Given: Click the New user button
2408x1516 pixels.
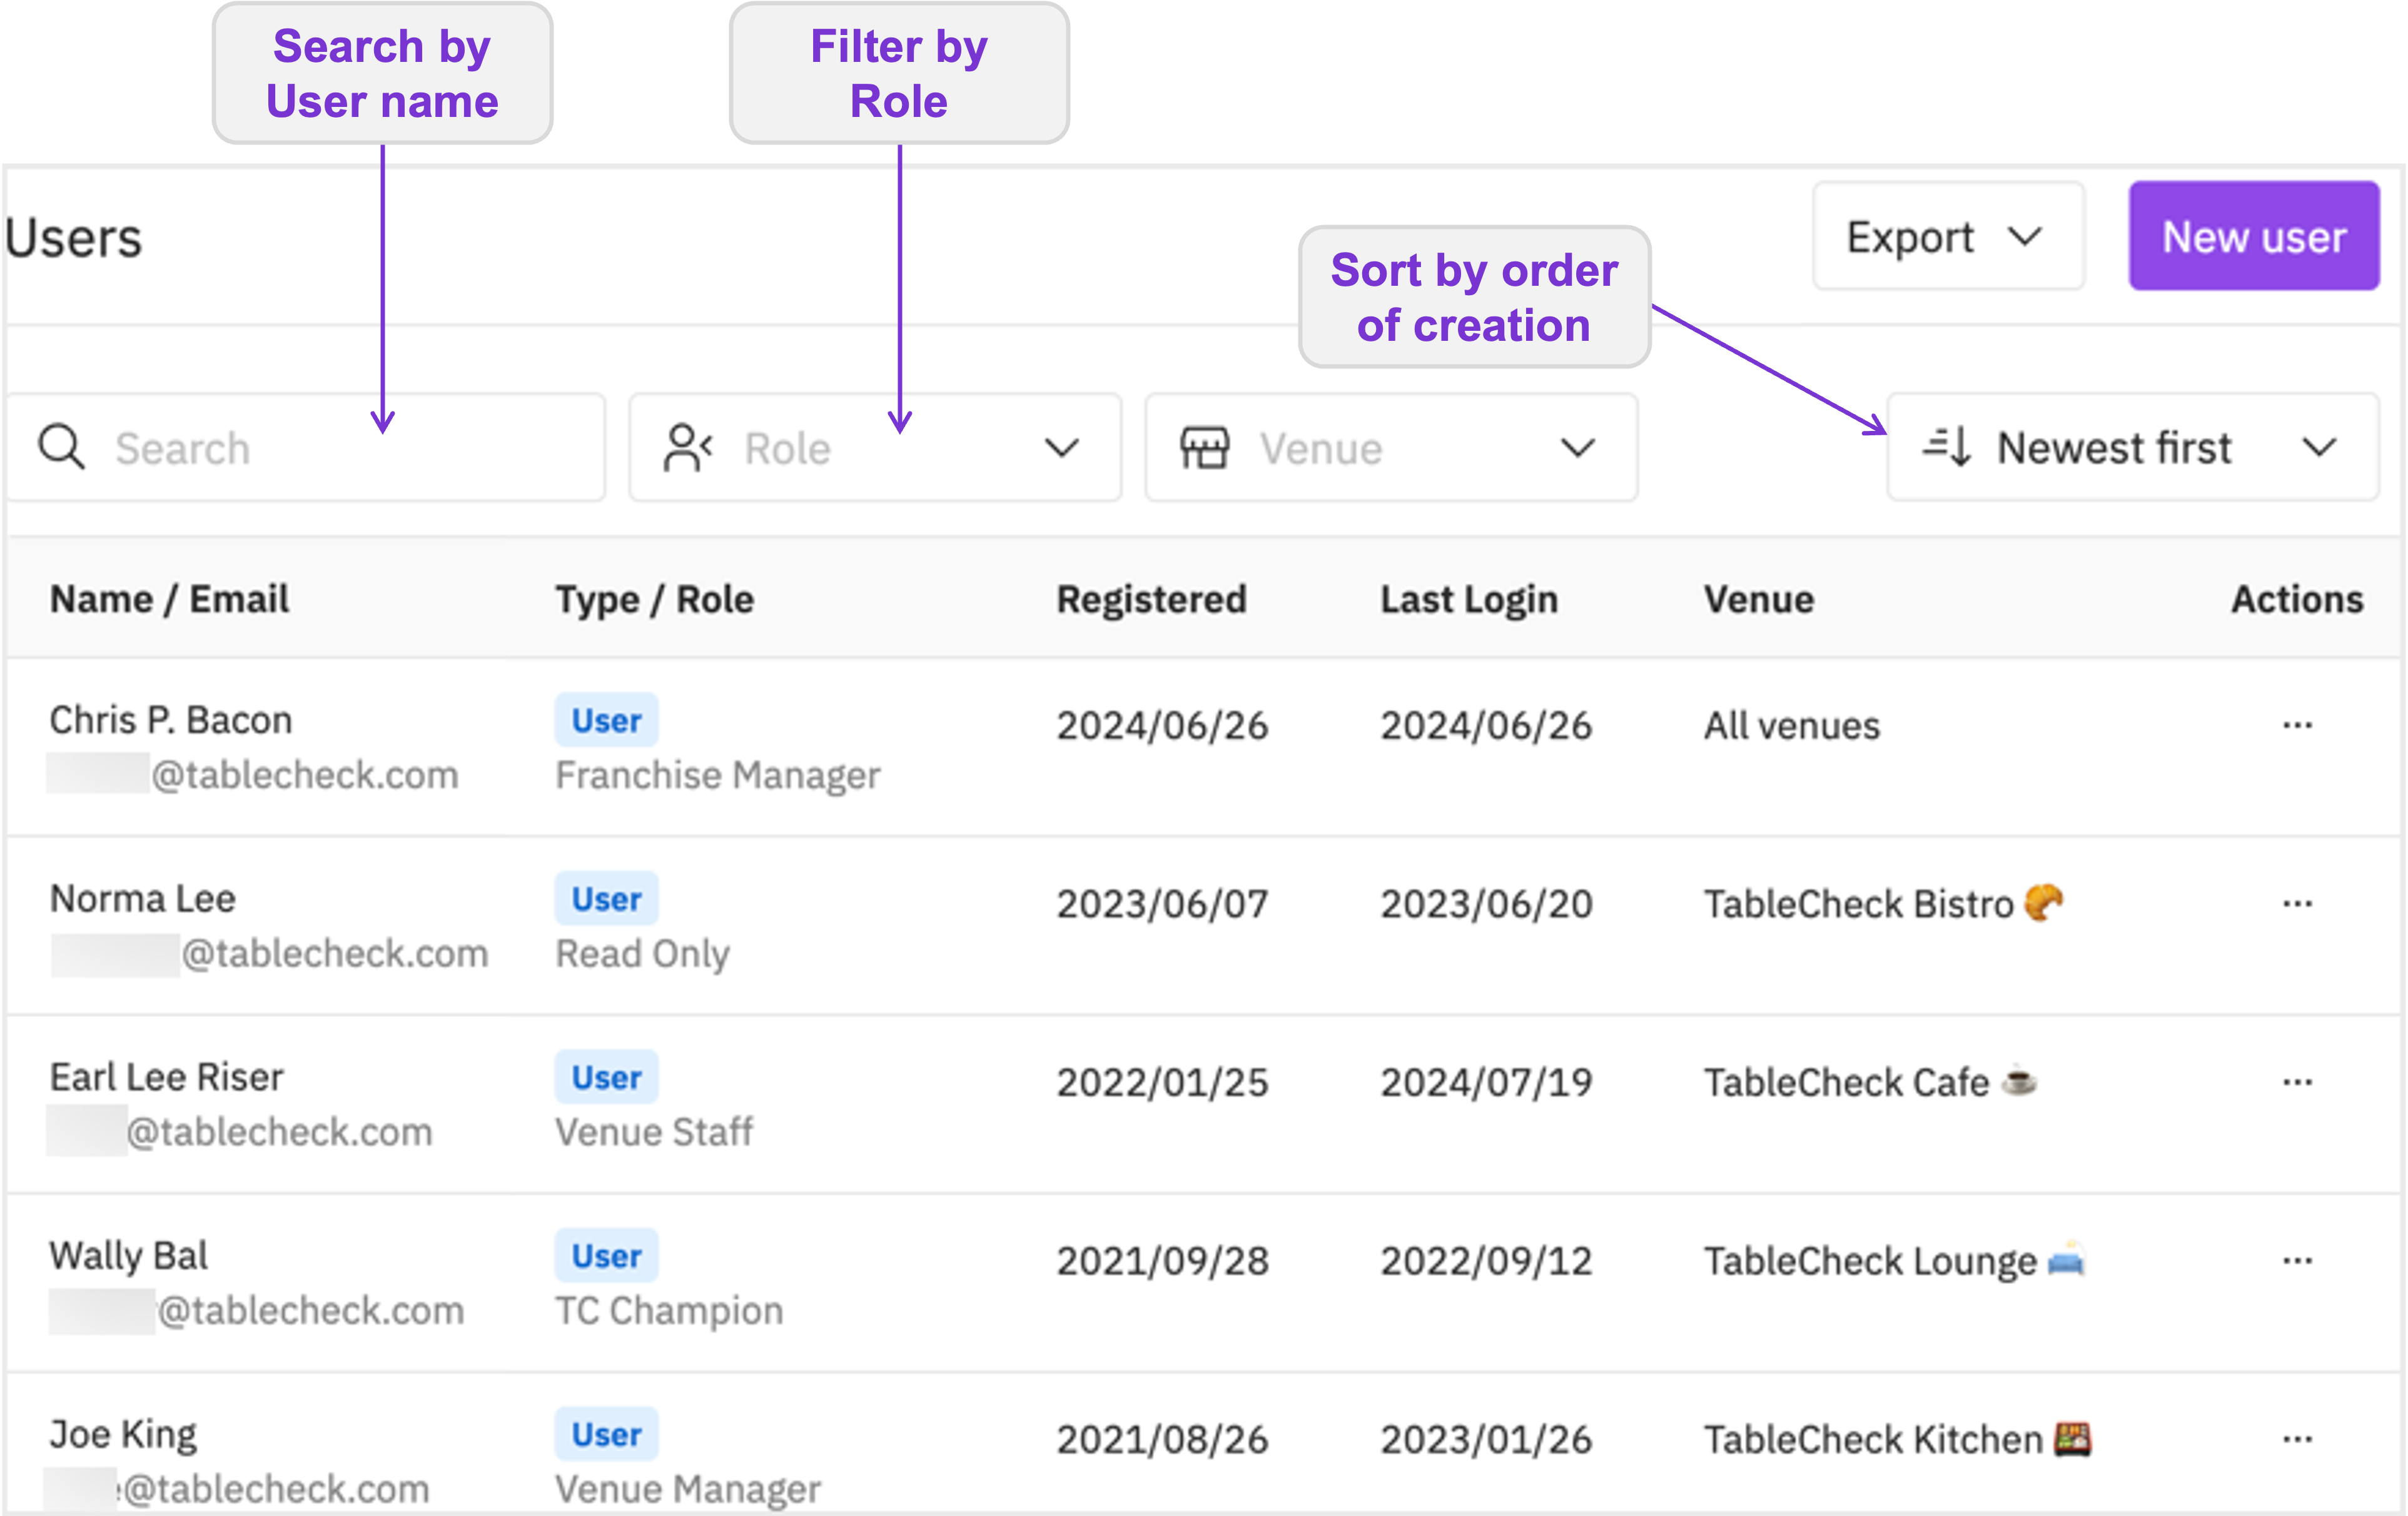Looking at the screenshot, I should tap(2254, 237).
